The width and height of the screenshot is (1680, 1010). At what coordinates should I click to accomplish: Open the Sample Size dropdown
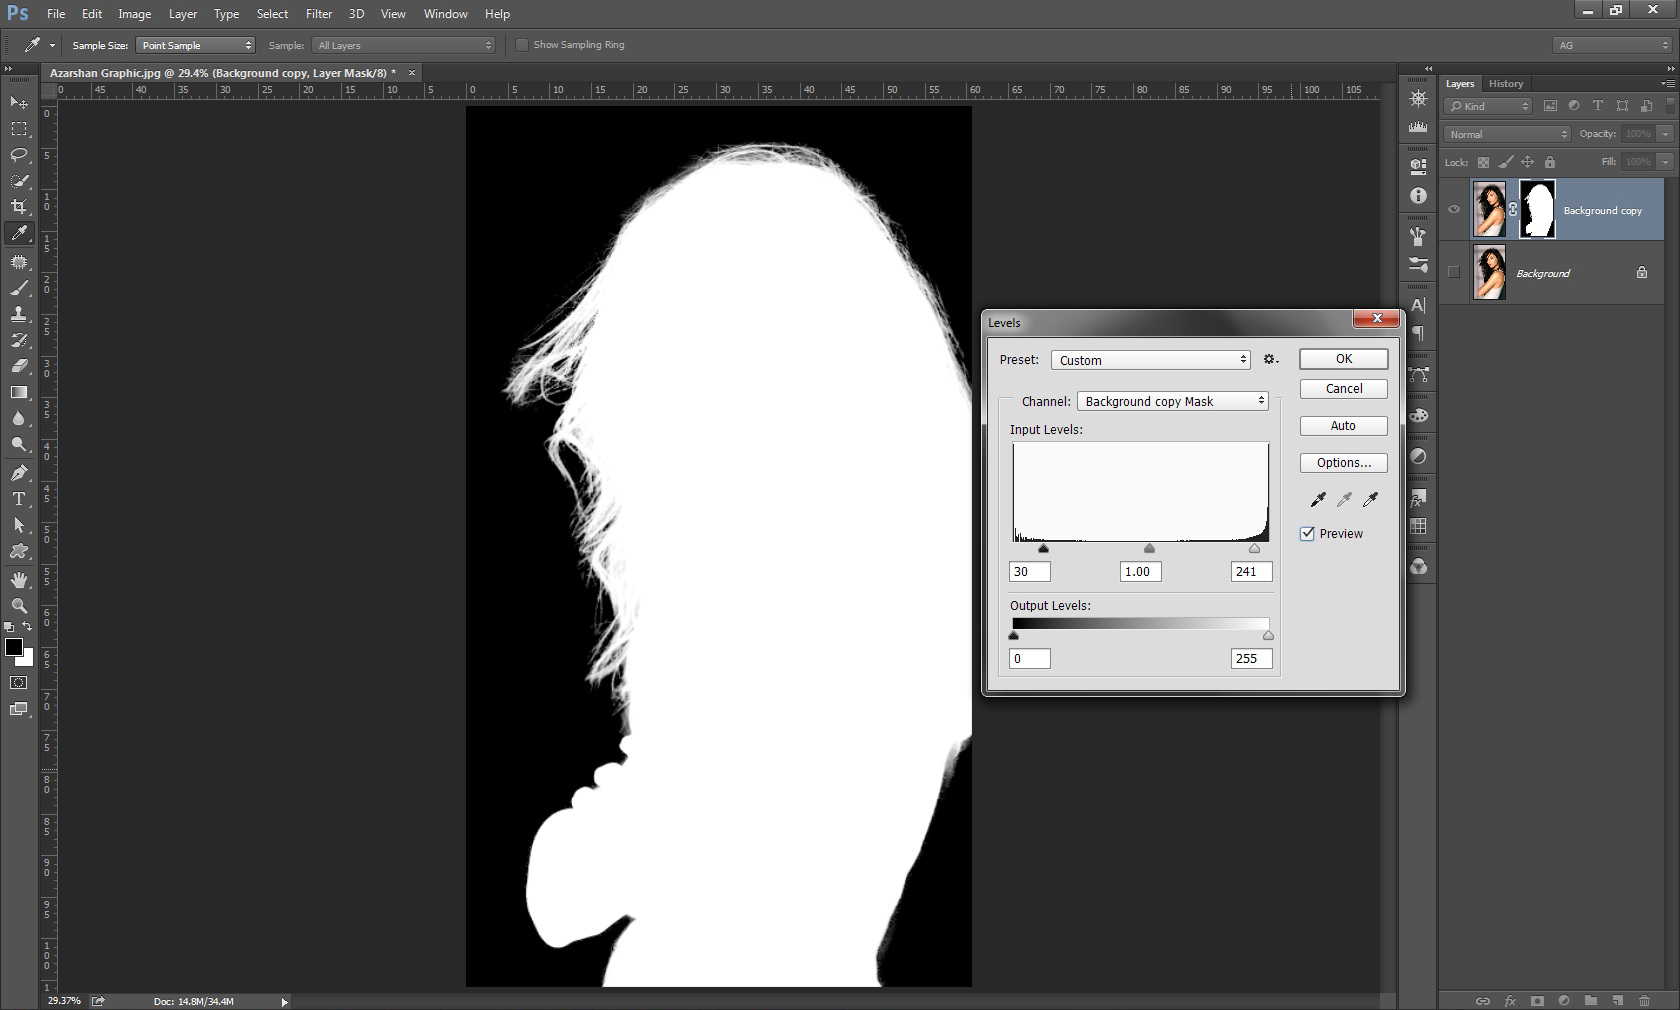(196, 45)
